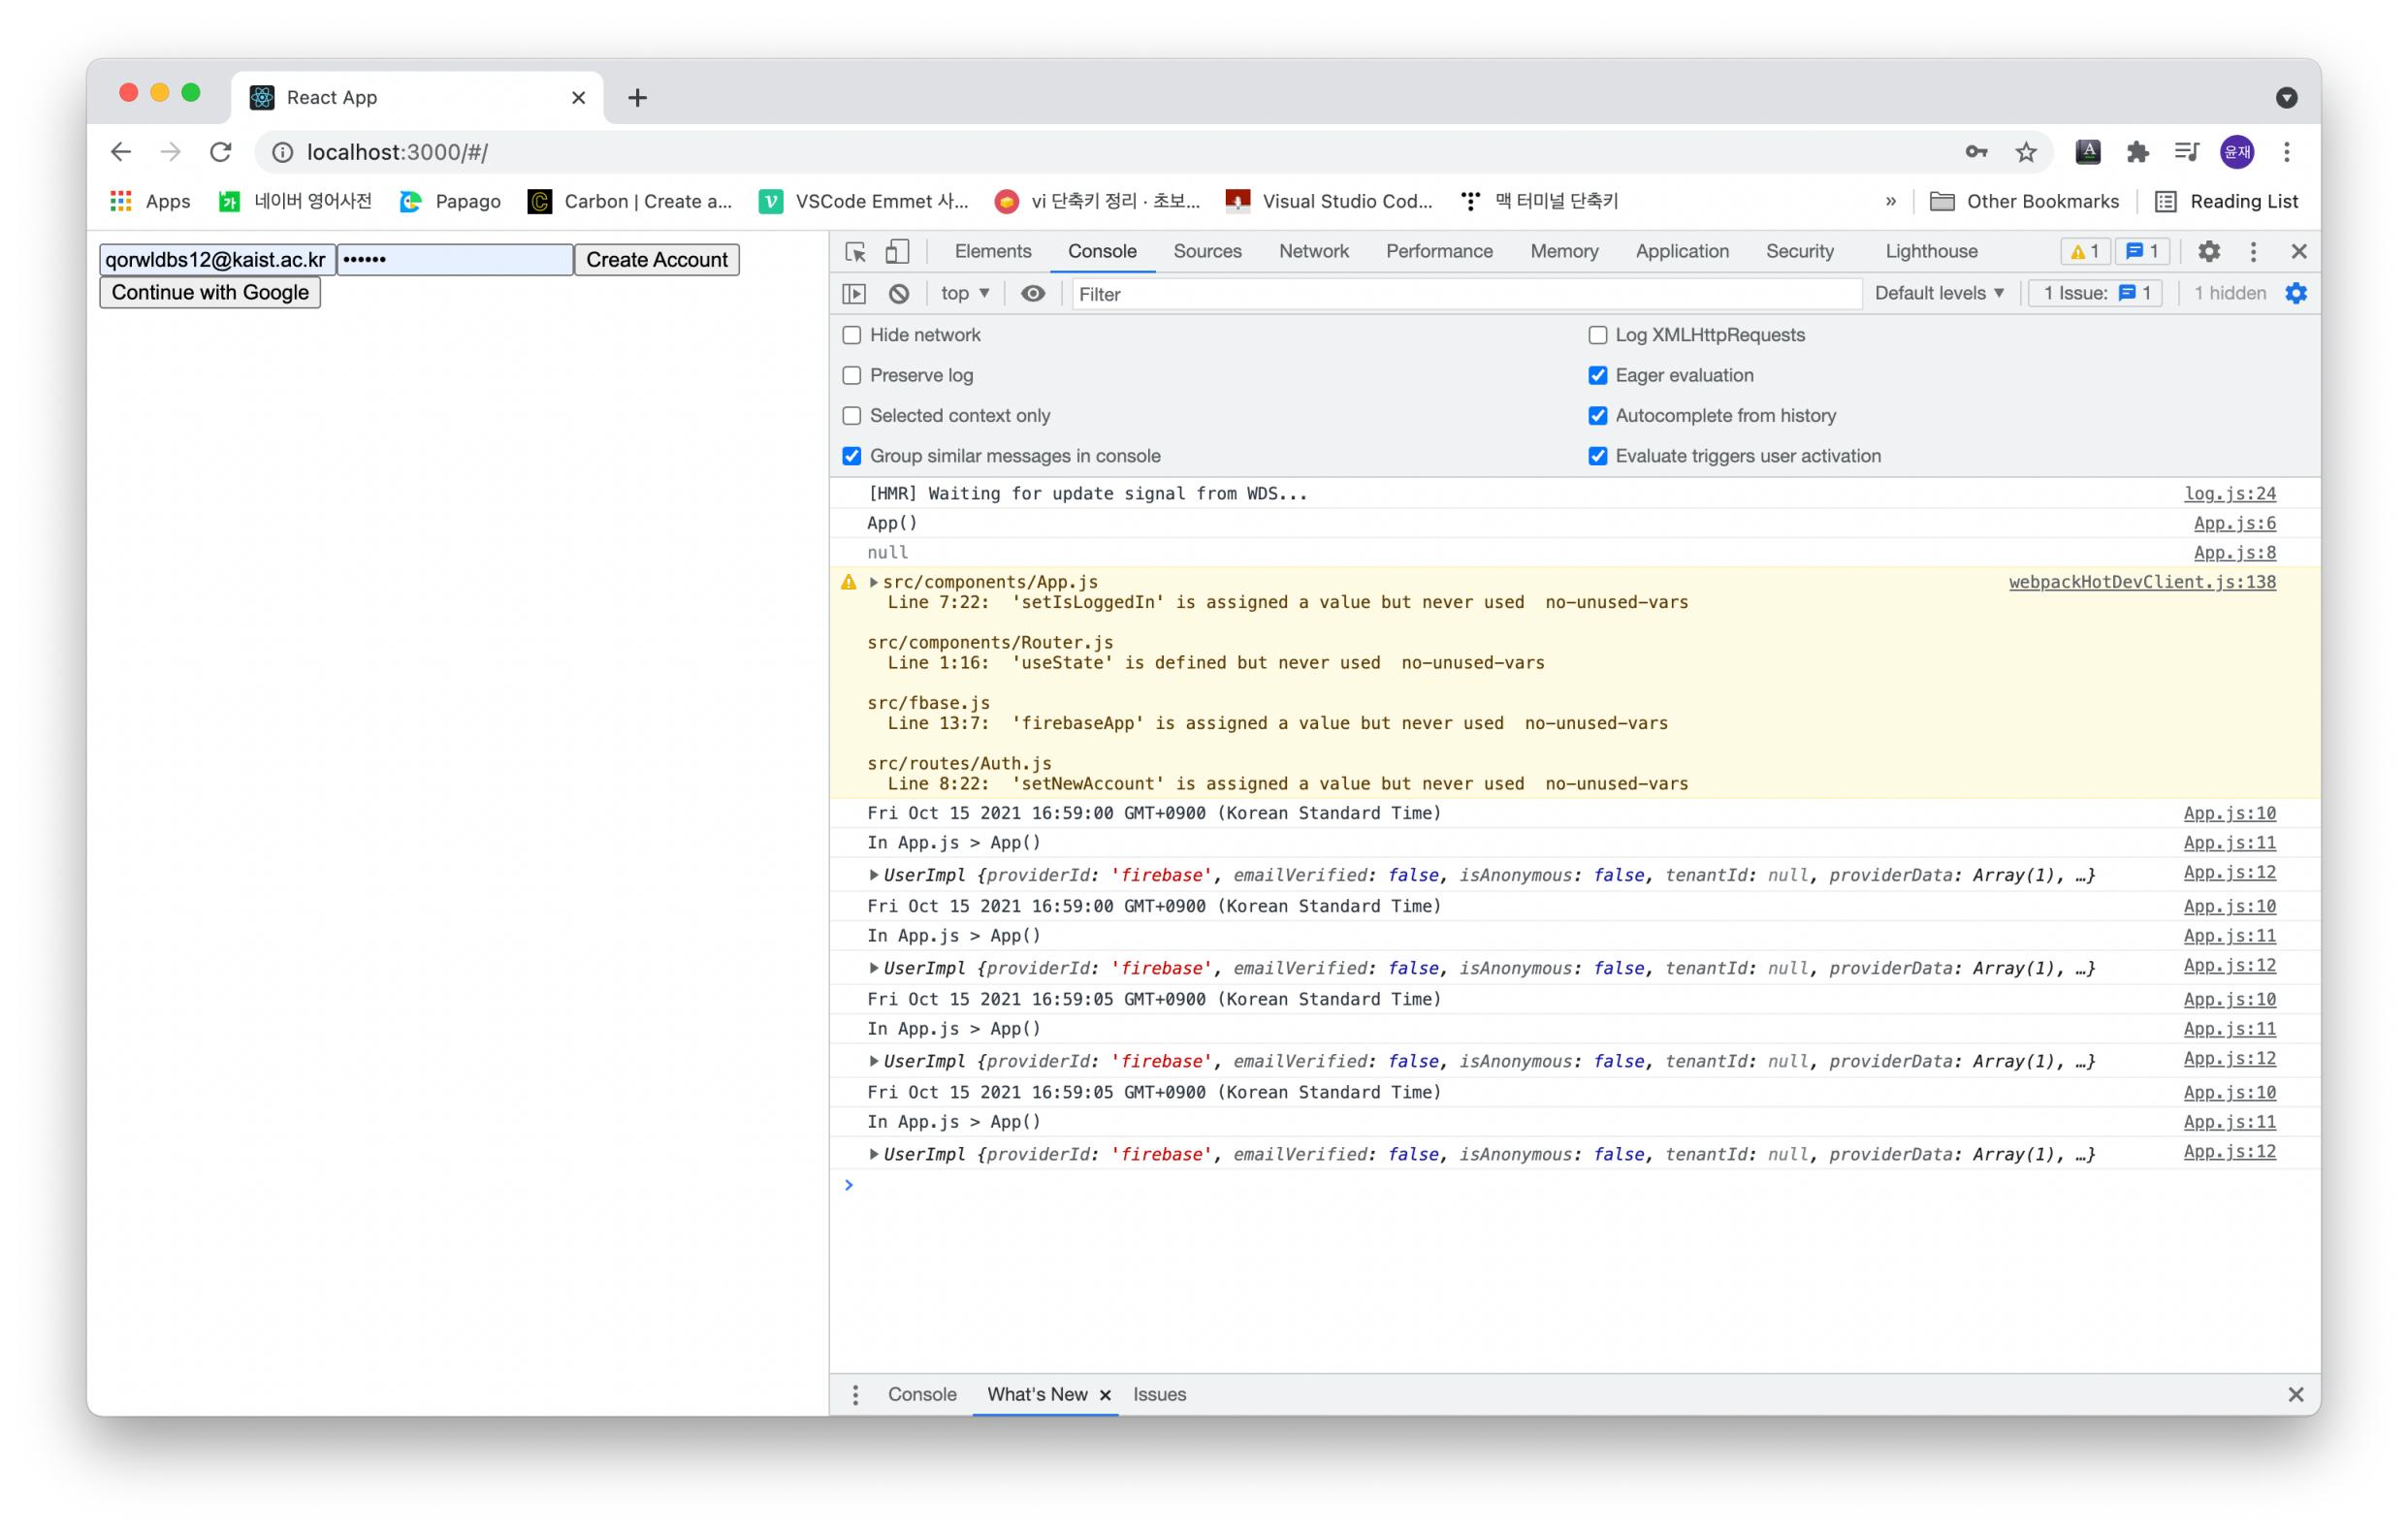Click the Create Account button

point(656,260)
